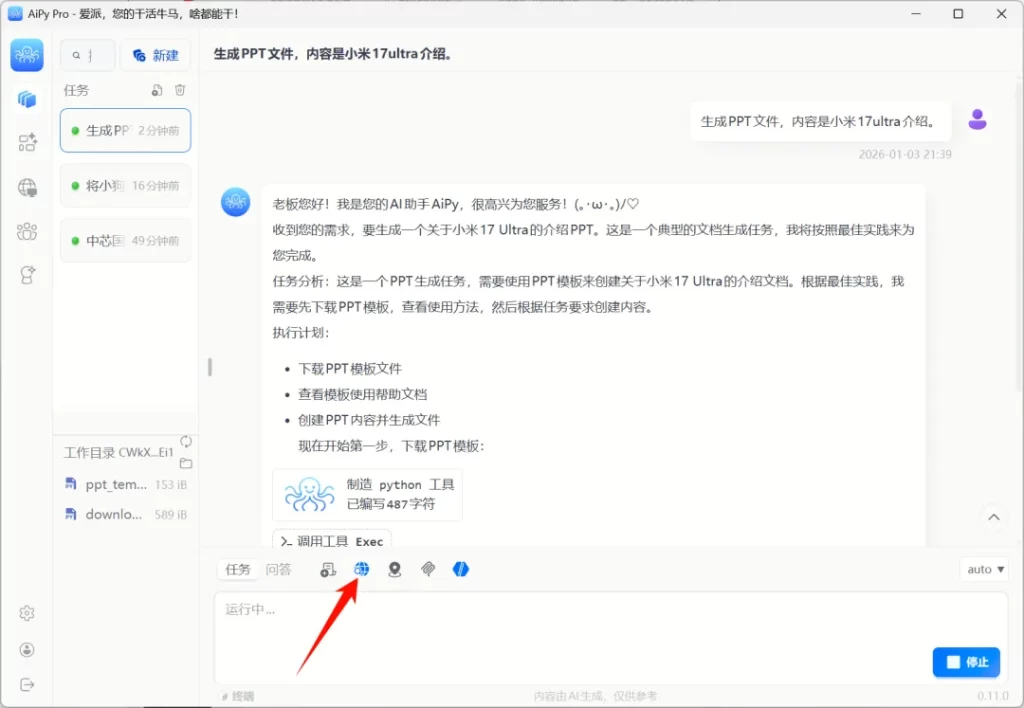
Task: Open the ppt_tem... file in work directory
Action: 115,484
